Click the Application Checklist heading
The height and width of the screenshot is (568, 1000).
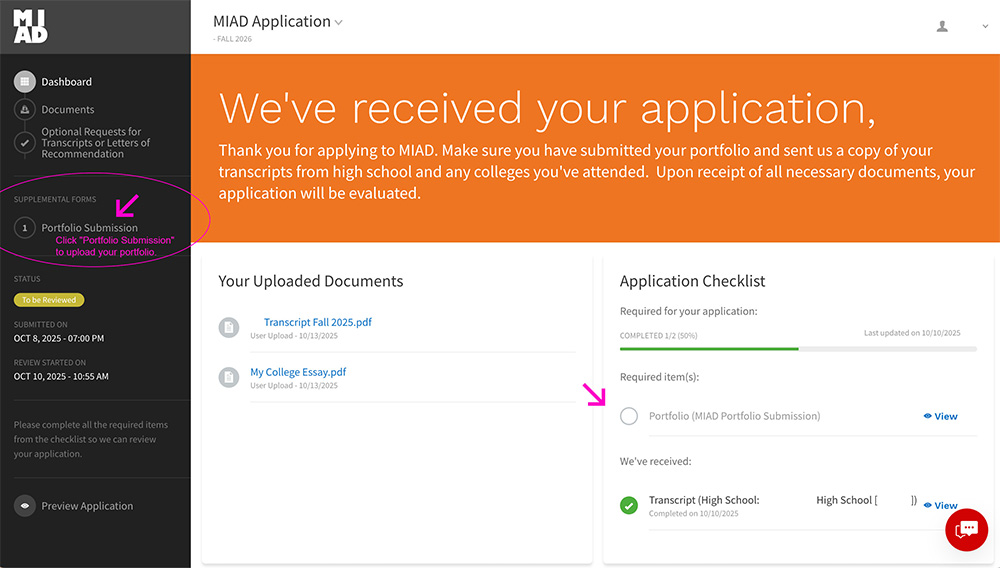click(x=693, y=281)
